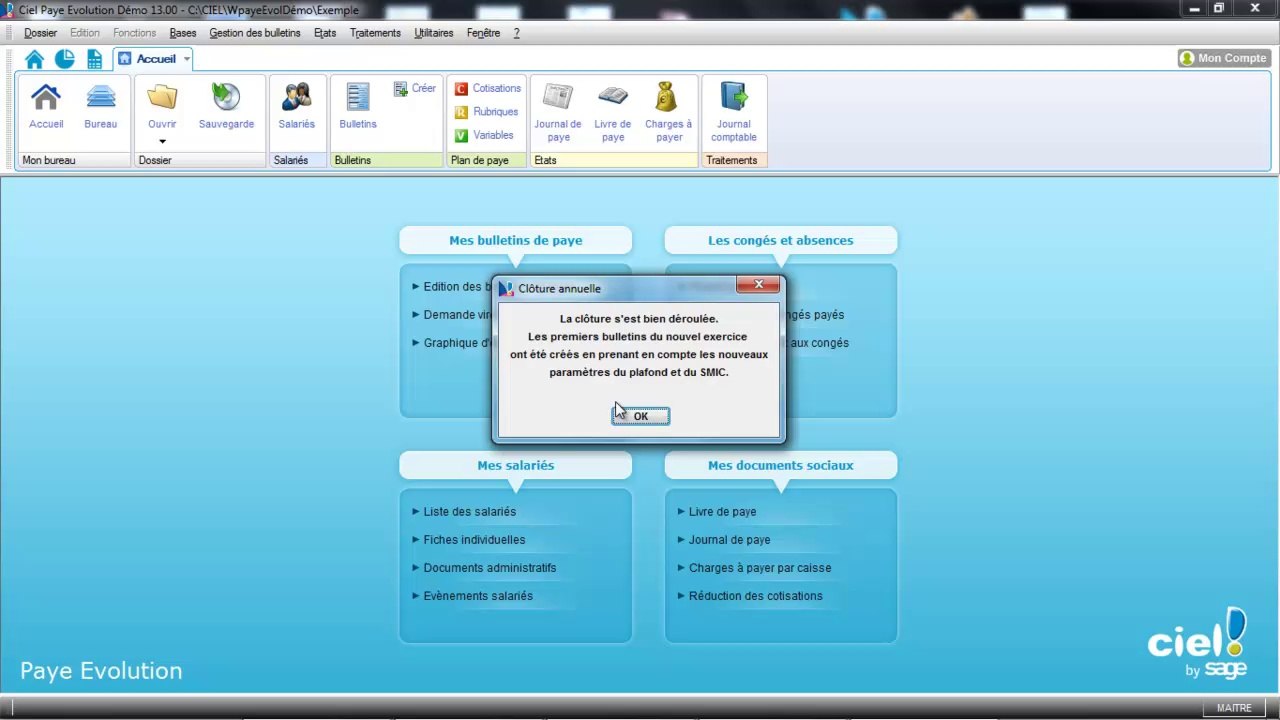1280x720 pixels.
Task: Open Variables in Plan de paye
Action: click(484, 135)
